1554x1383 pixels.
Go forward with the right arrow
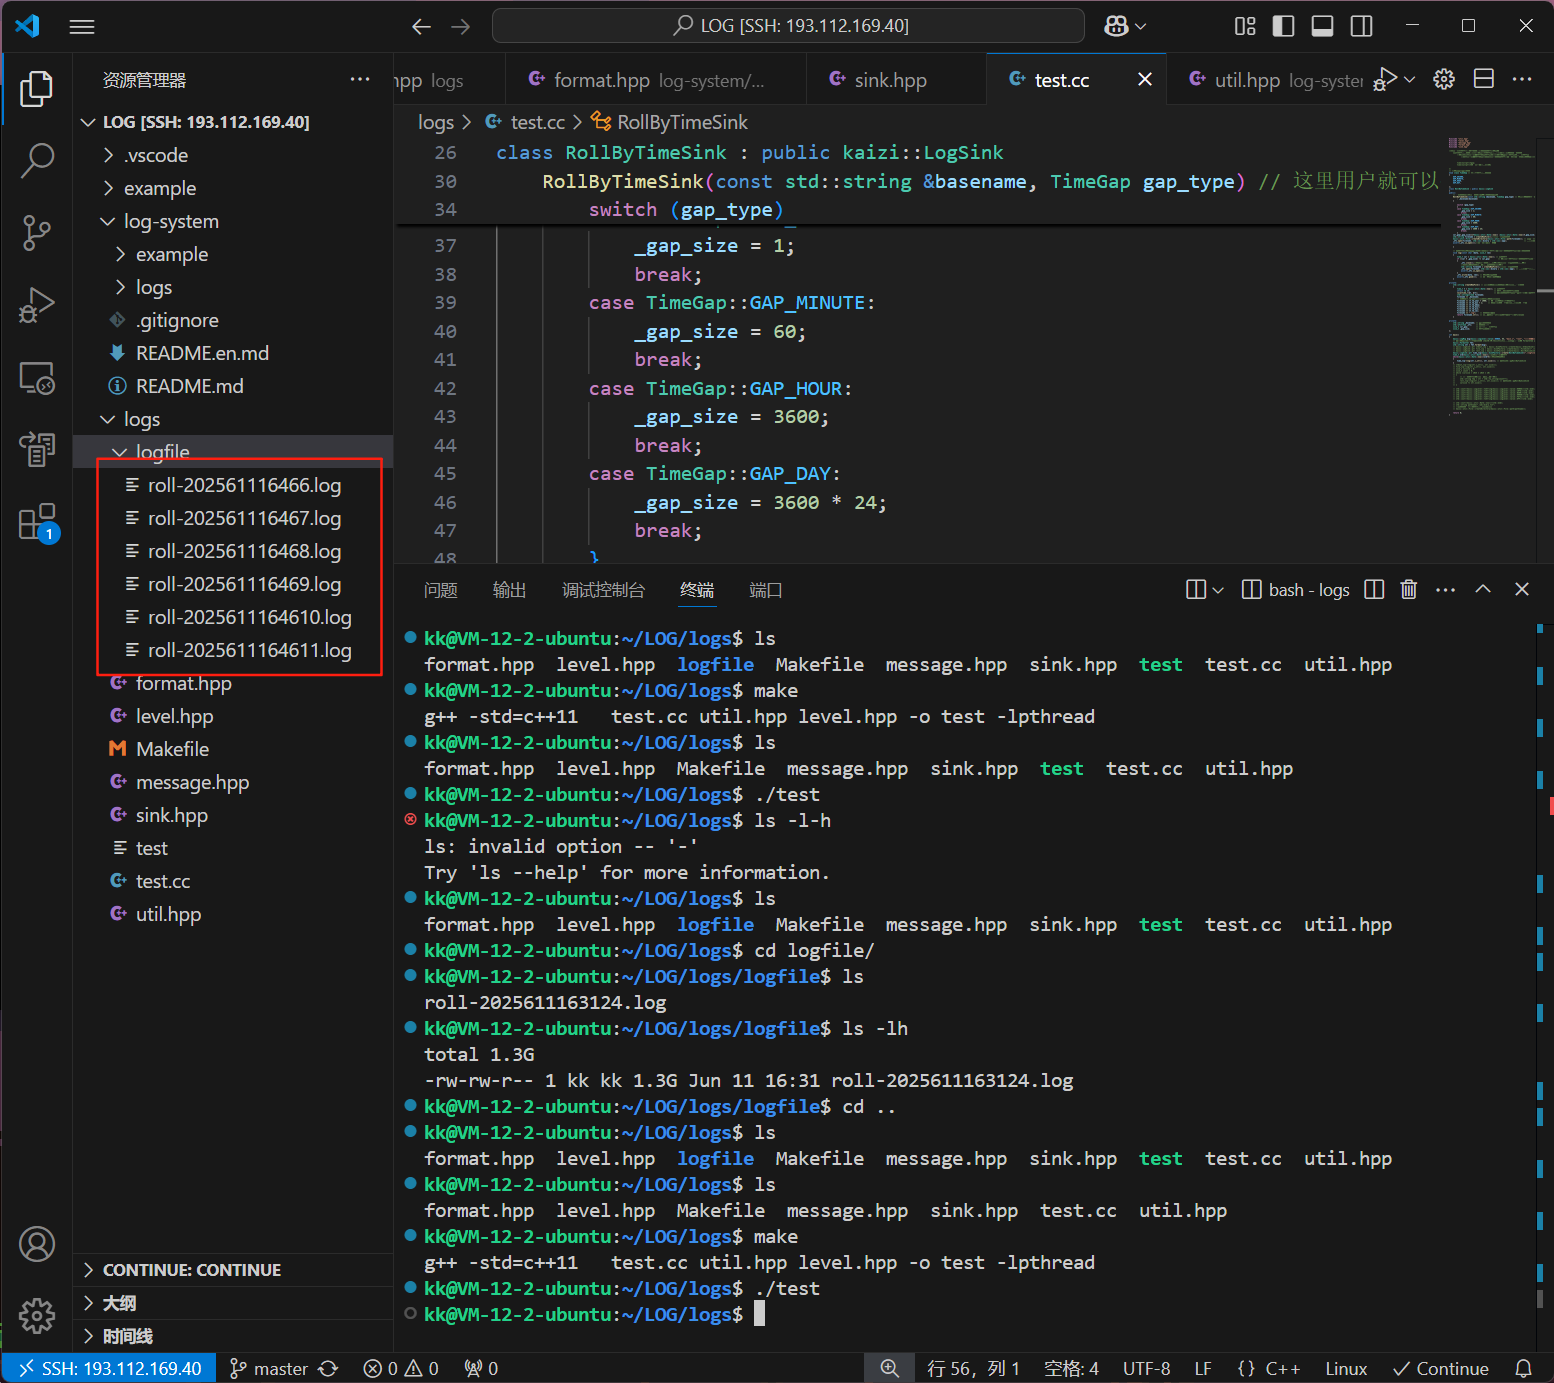click(x=461, y=27)
